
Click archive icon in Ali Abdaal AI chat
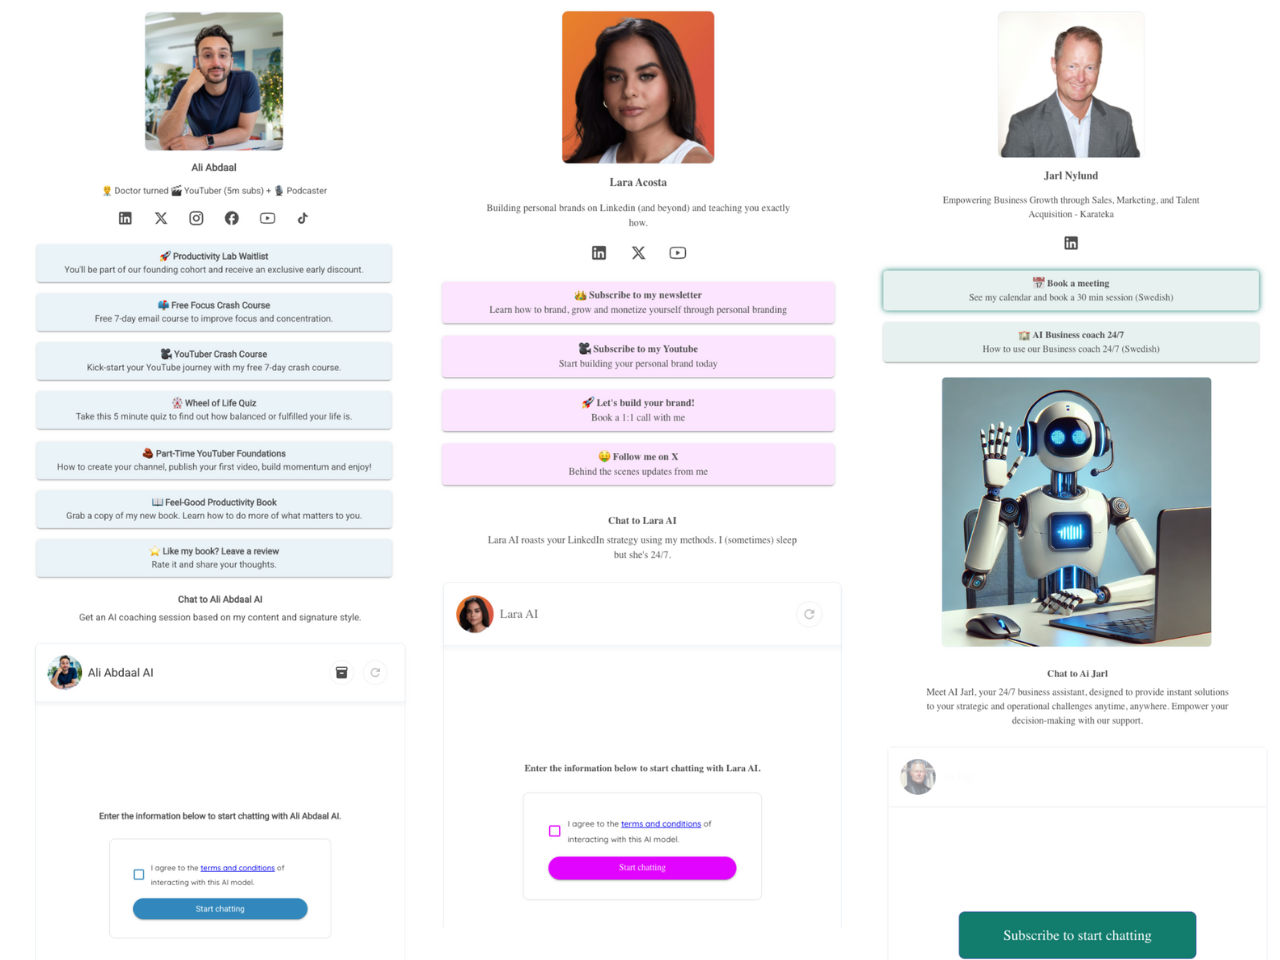pyautogui.click(x=342, y=673)
